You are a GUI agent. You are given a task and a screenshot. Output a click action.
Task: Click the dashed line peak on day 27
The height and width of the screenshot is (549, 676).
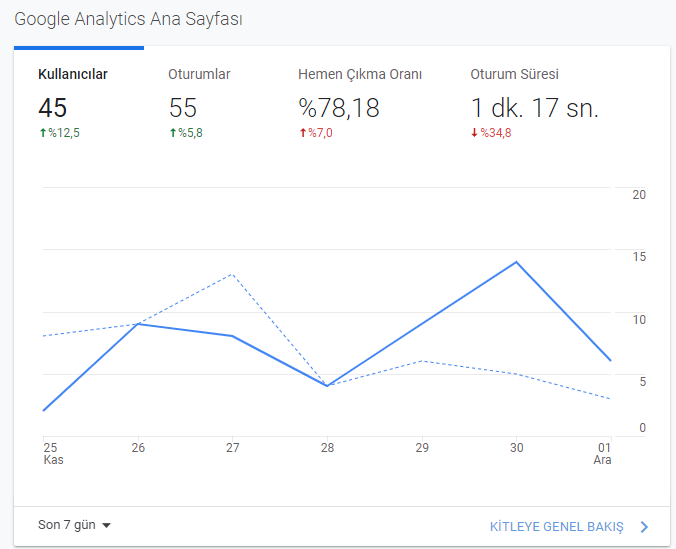232,274
